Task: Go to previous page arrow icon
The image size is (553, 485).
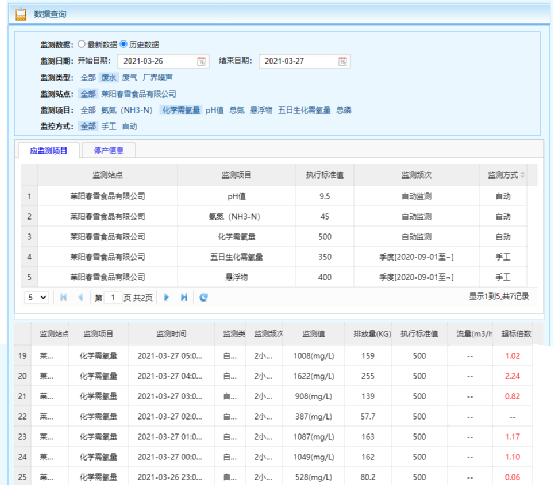Action: 81,297
